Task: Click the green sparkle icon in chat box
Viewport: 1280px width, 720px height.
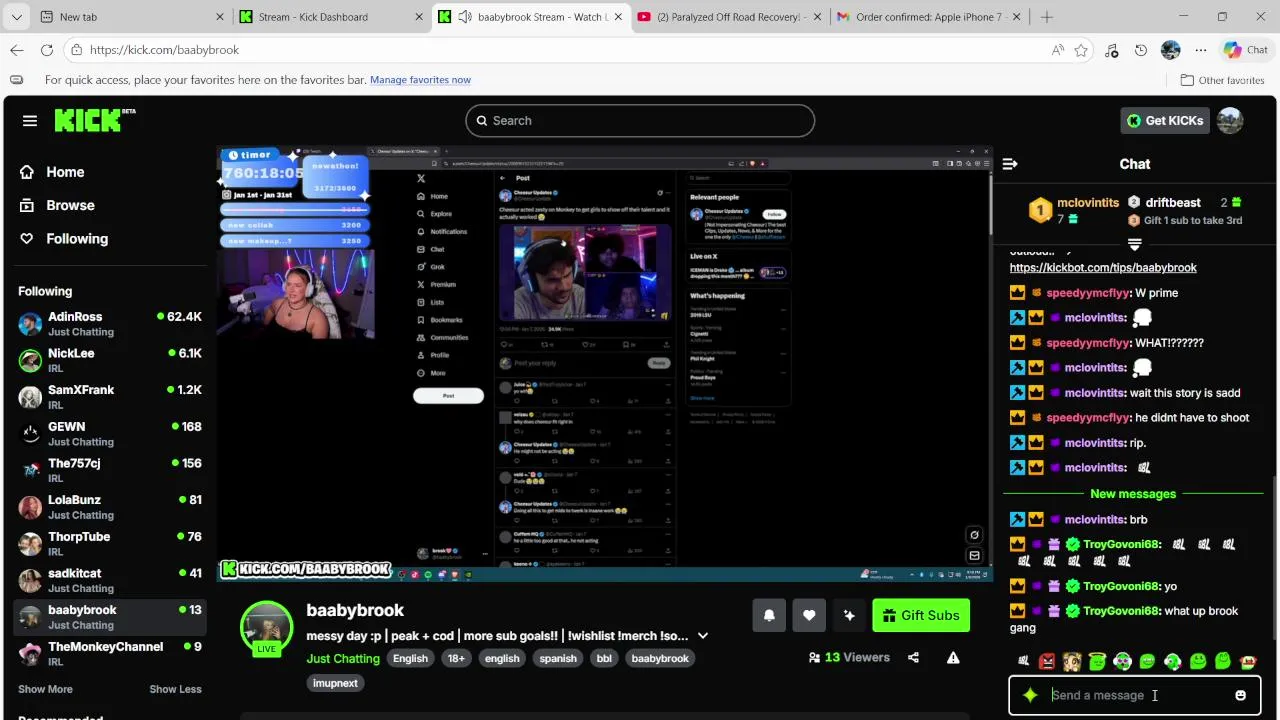Action: (x=1030, y=695)
